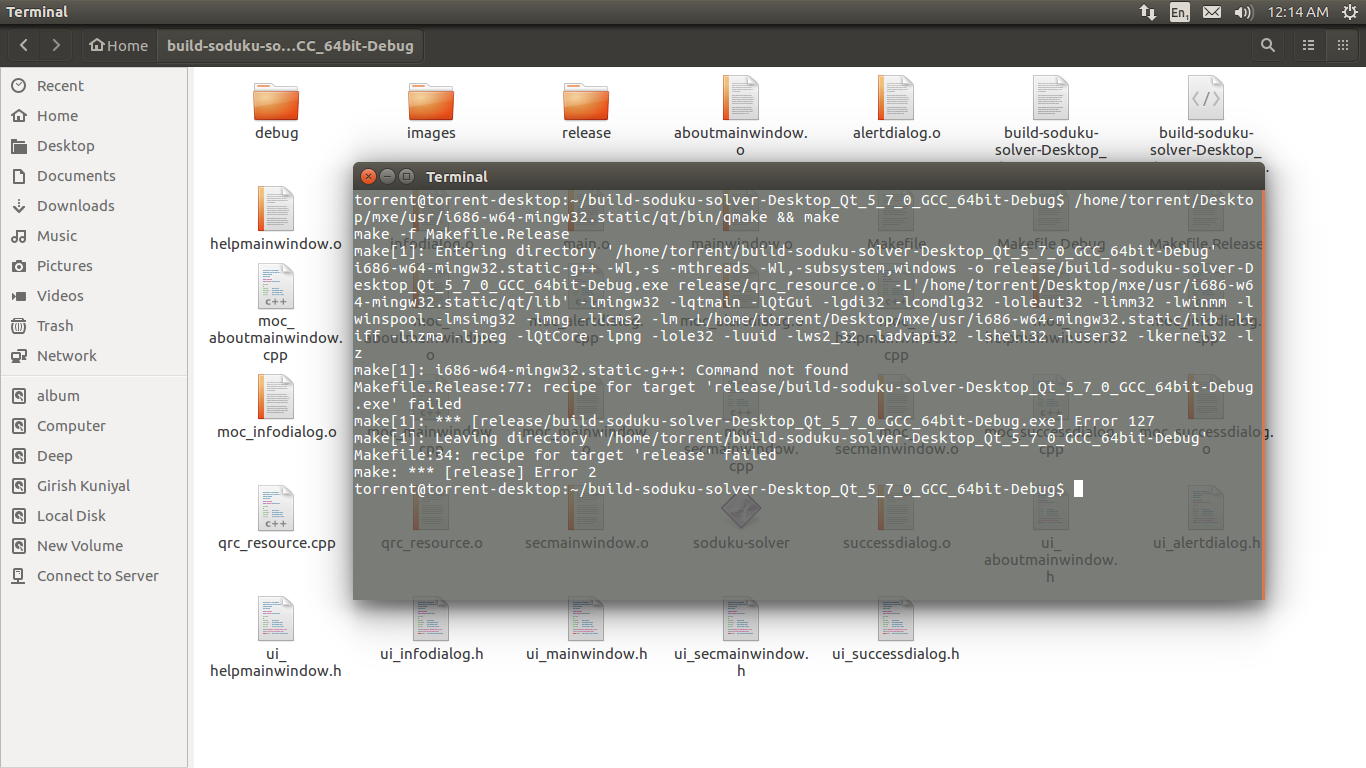Open Home in the sidebar
This screenshot has width=1366, height=768.
click(94, 116)
